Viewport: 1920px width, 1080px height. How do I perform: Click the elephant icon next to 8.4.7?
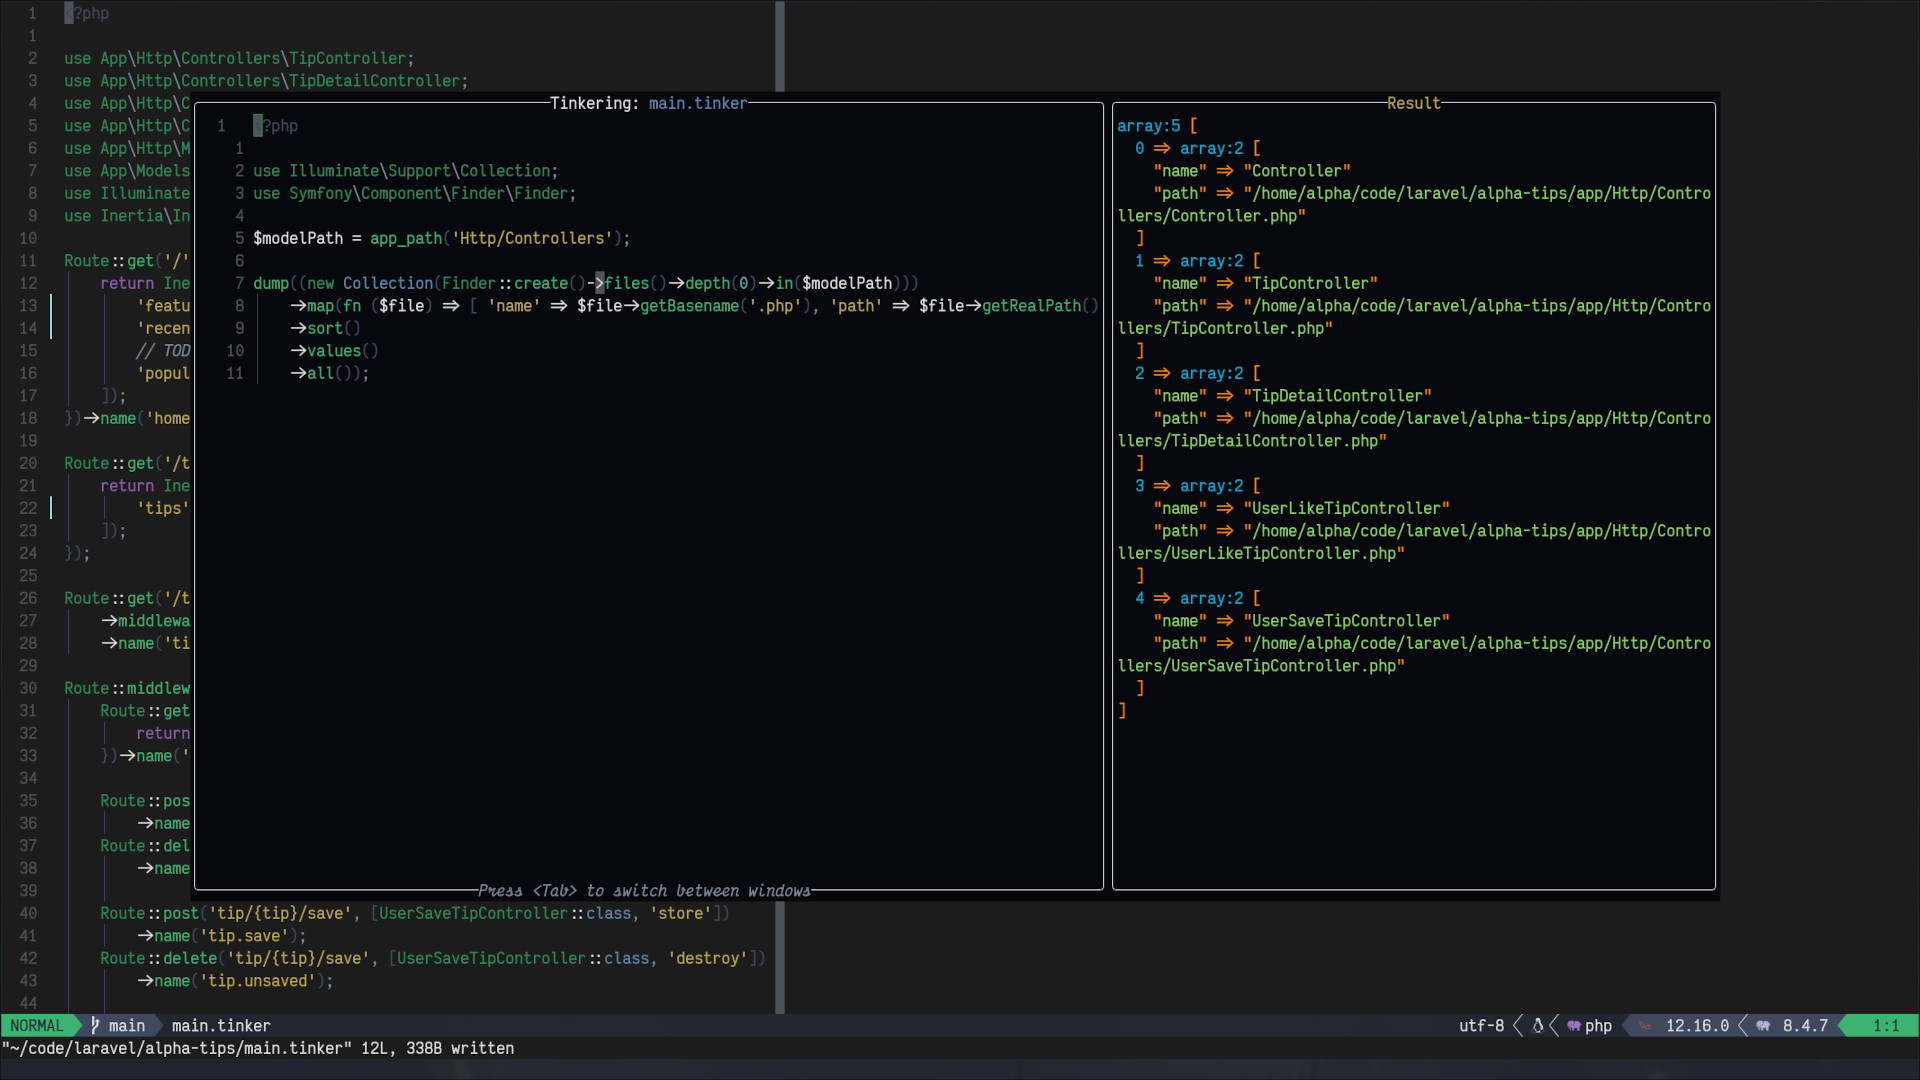(x=1763, y=1026)
